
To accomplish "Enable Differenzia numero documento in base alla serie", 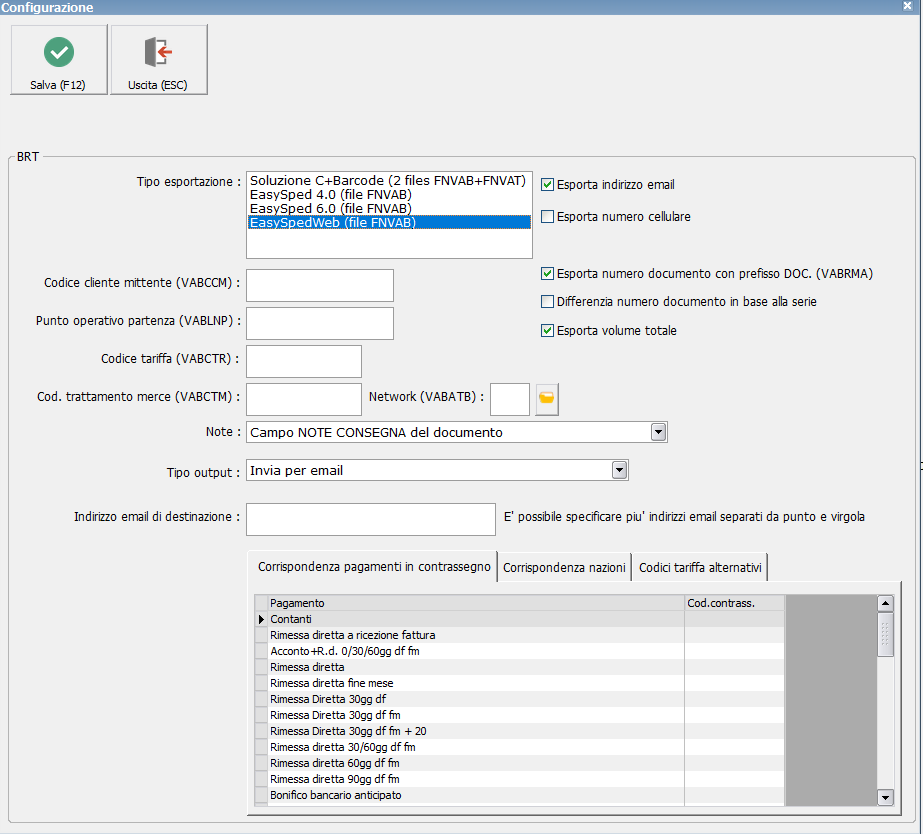I will click(547, 301).
